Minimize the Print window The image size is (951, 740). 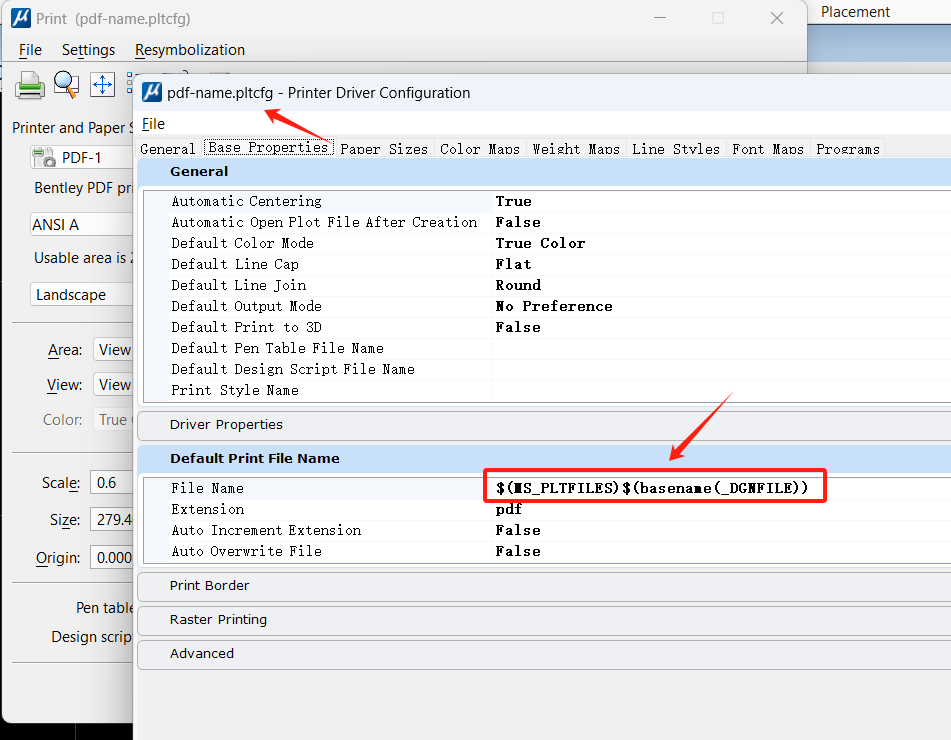pyautogui.click(x=660, y=18)
